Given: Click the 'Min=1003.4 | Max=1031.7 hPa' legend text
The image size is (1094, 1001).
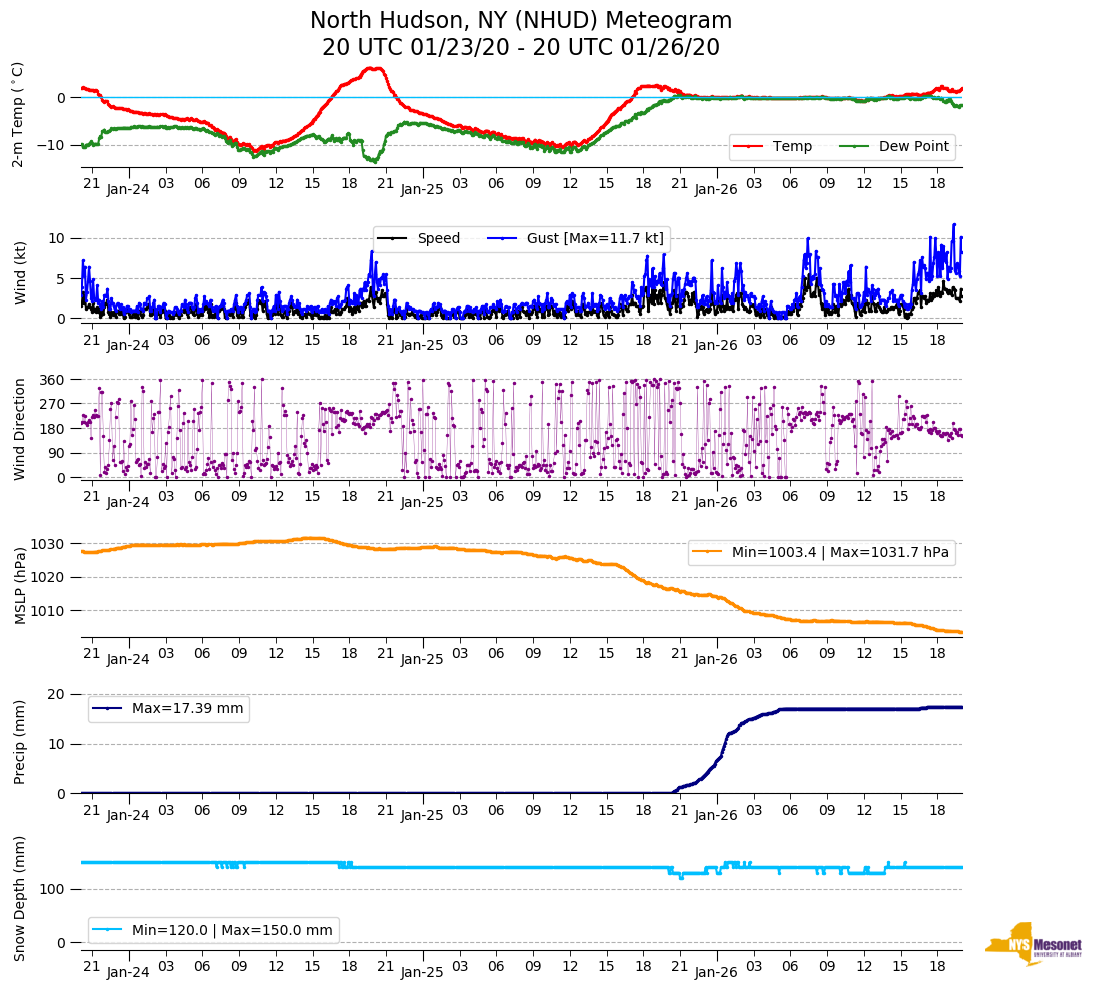Looking at the screenshot, I should (x=840, y=552).
